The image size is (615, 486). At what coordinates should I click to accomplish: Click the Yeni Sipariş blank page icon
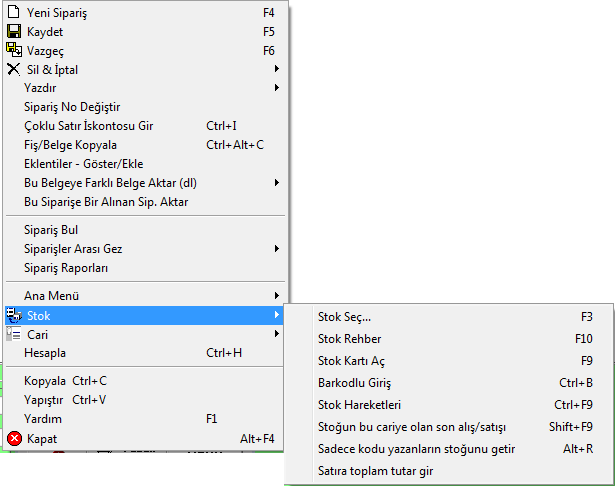tap(14, 12)
